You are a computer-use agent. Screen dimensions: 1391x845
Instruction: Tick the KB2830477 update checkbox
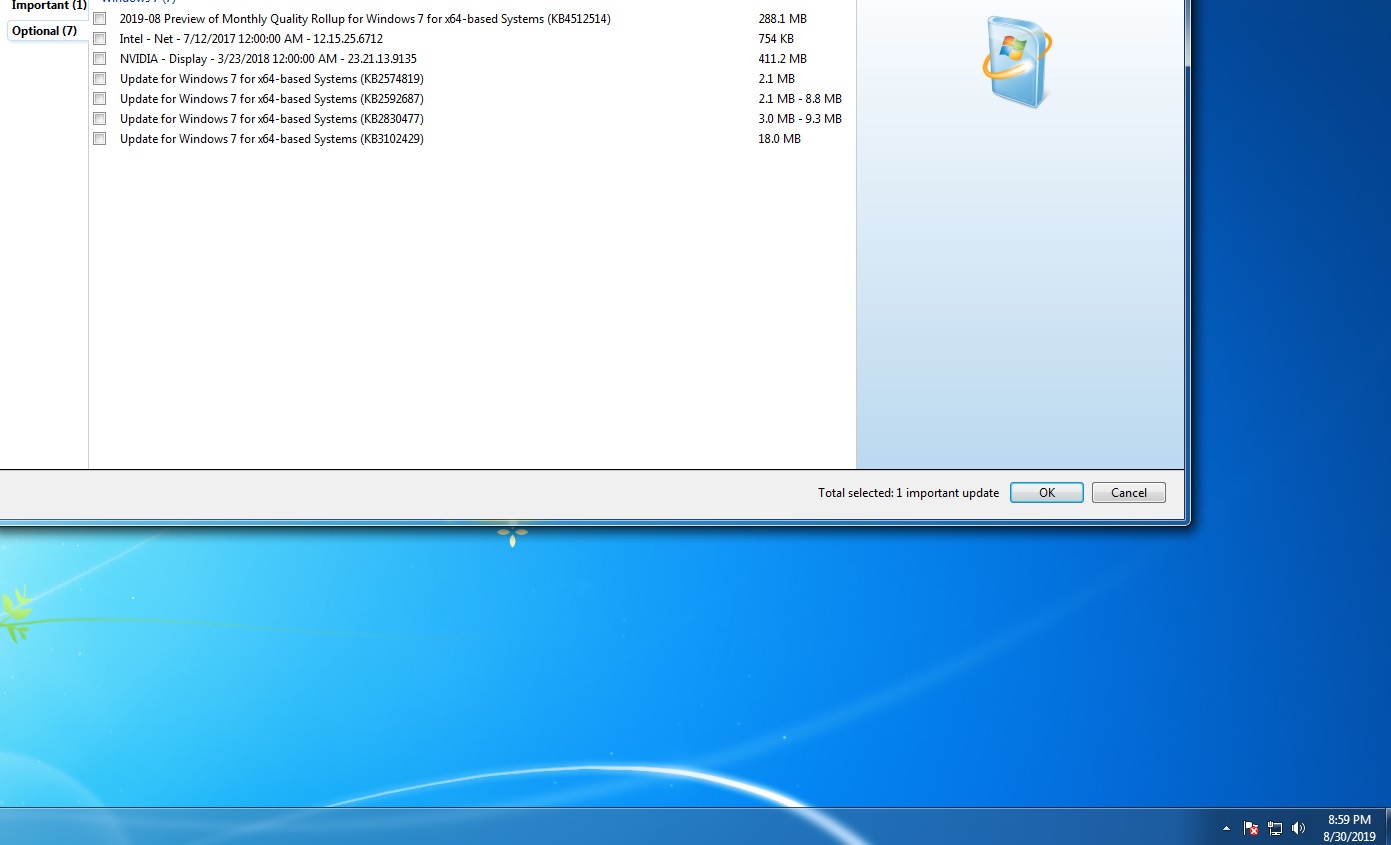(100, 119)
